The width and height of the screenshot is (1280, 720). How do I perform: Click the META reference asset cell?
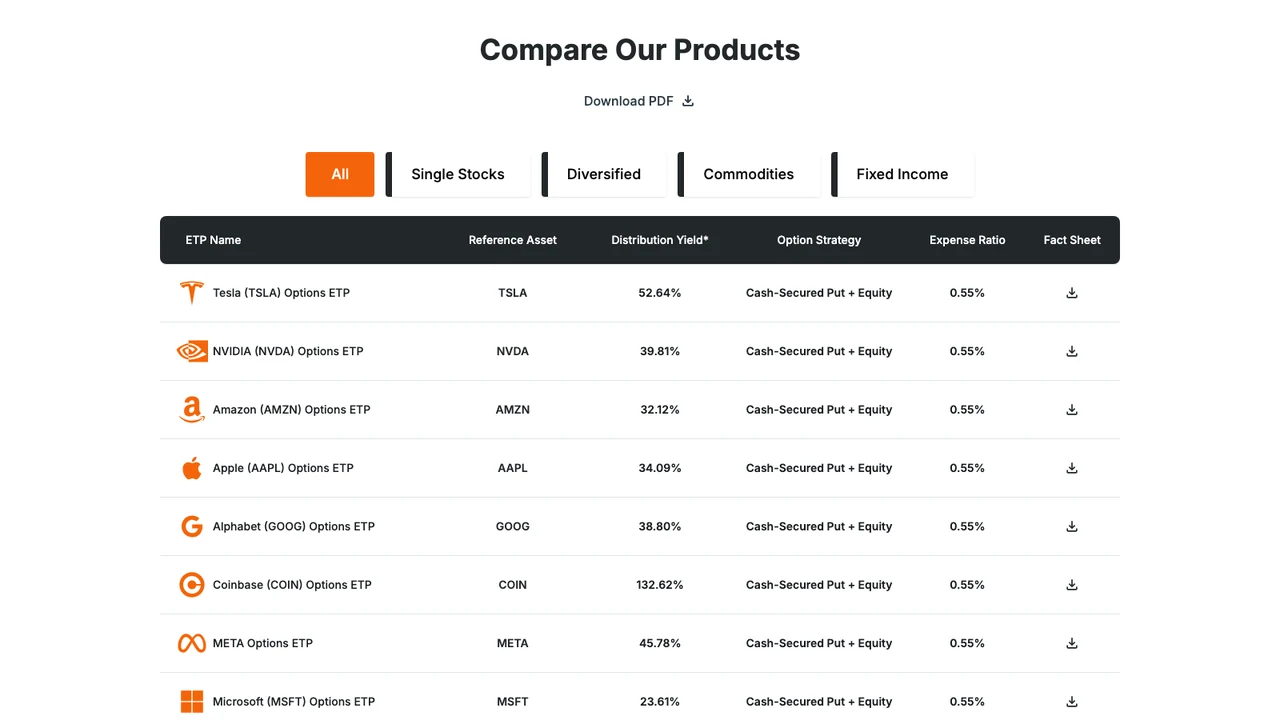coord(513,643)
